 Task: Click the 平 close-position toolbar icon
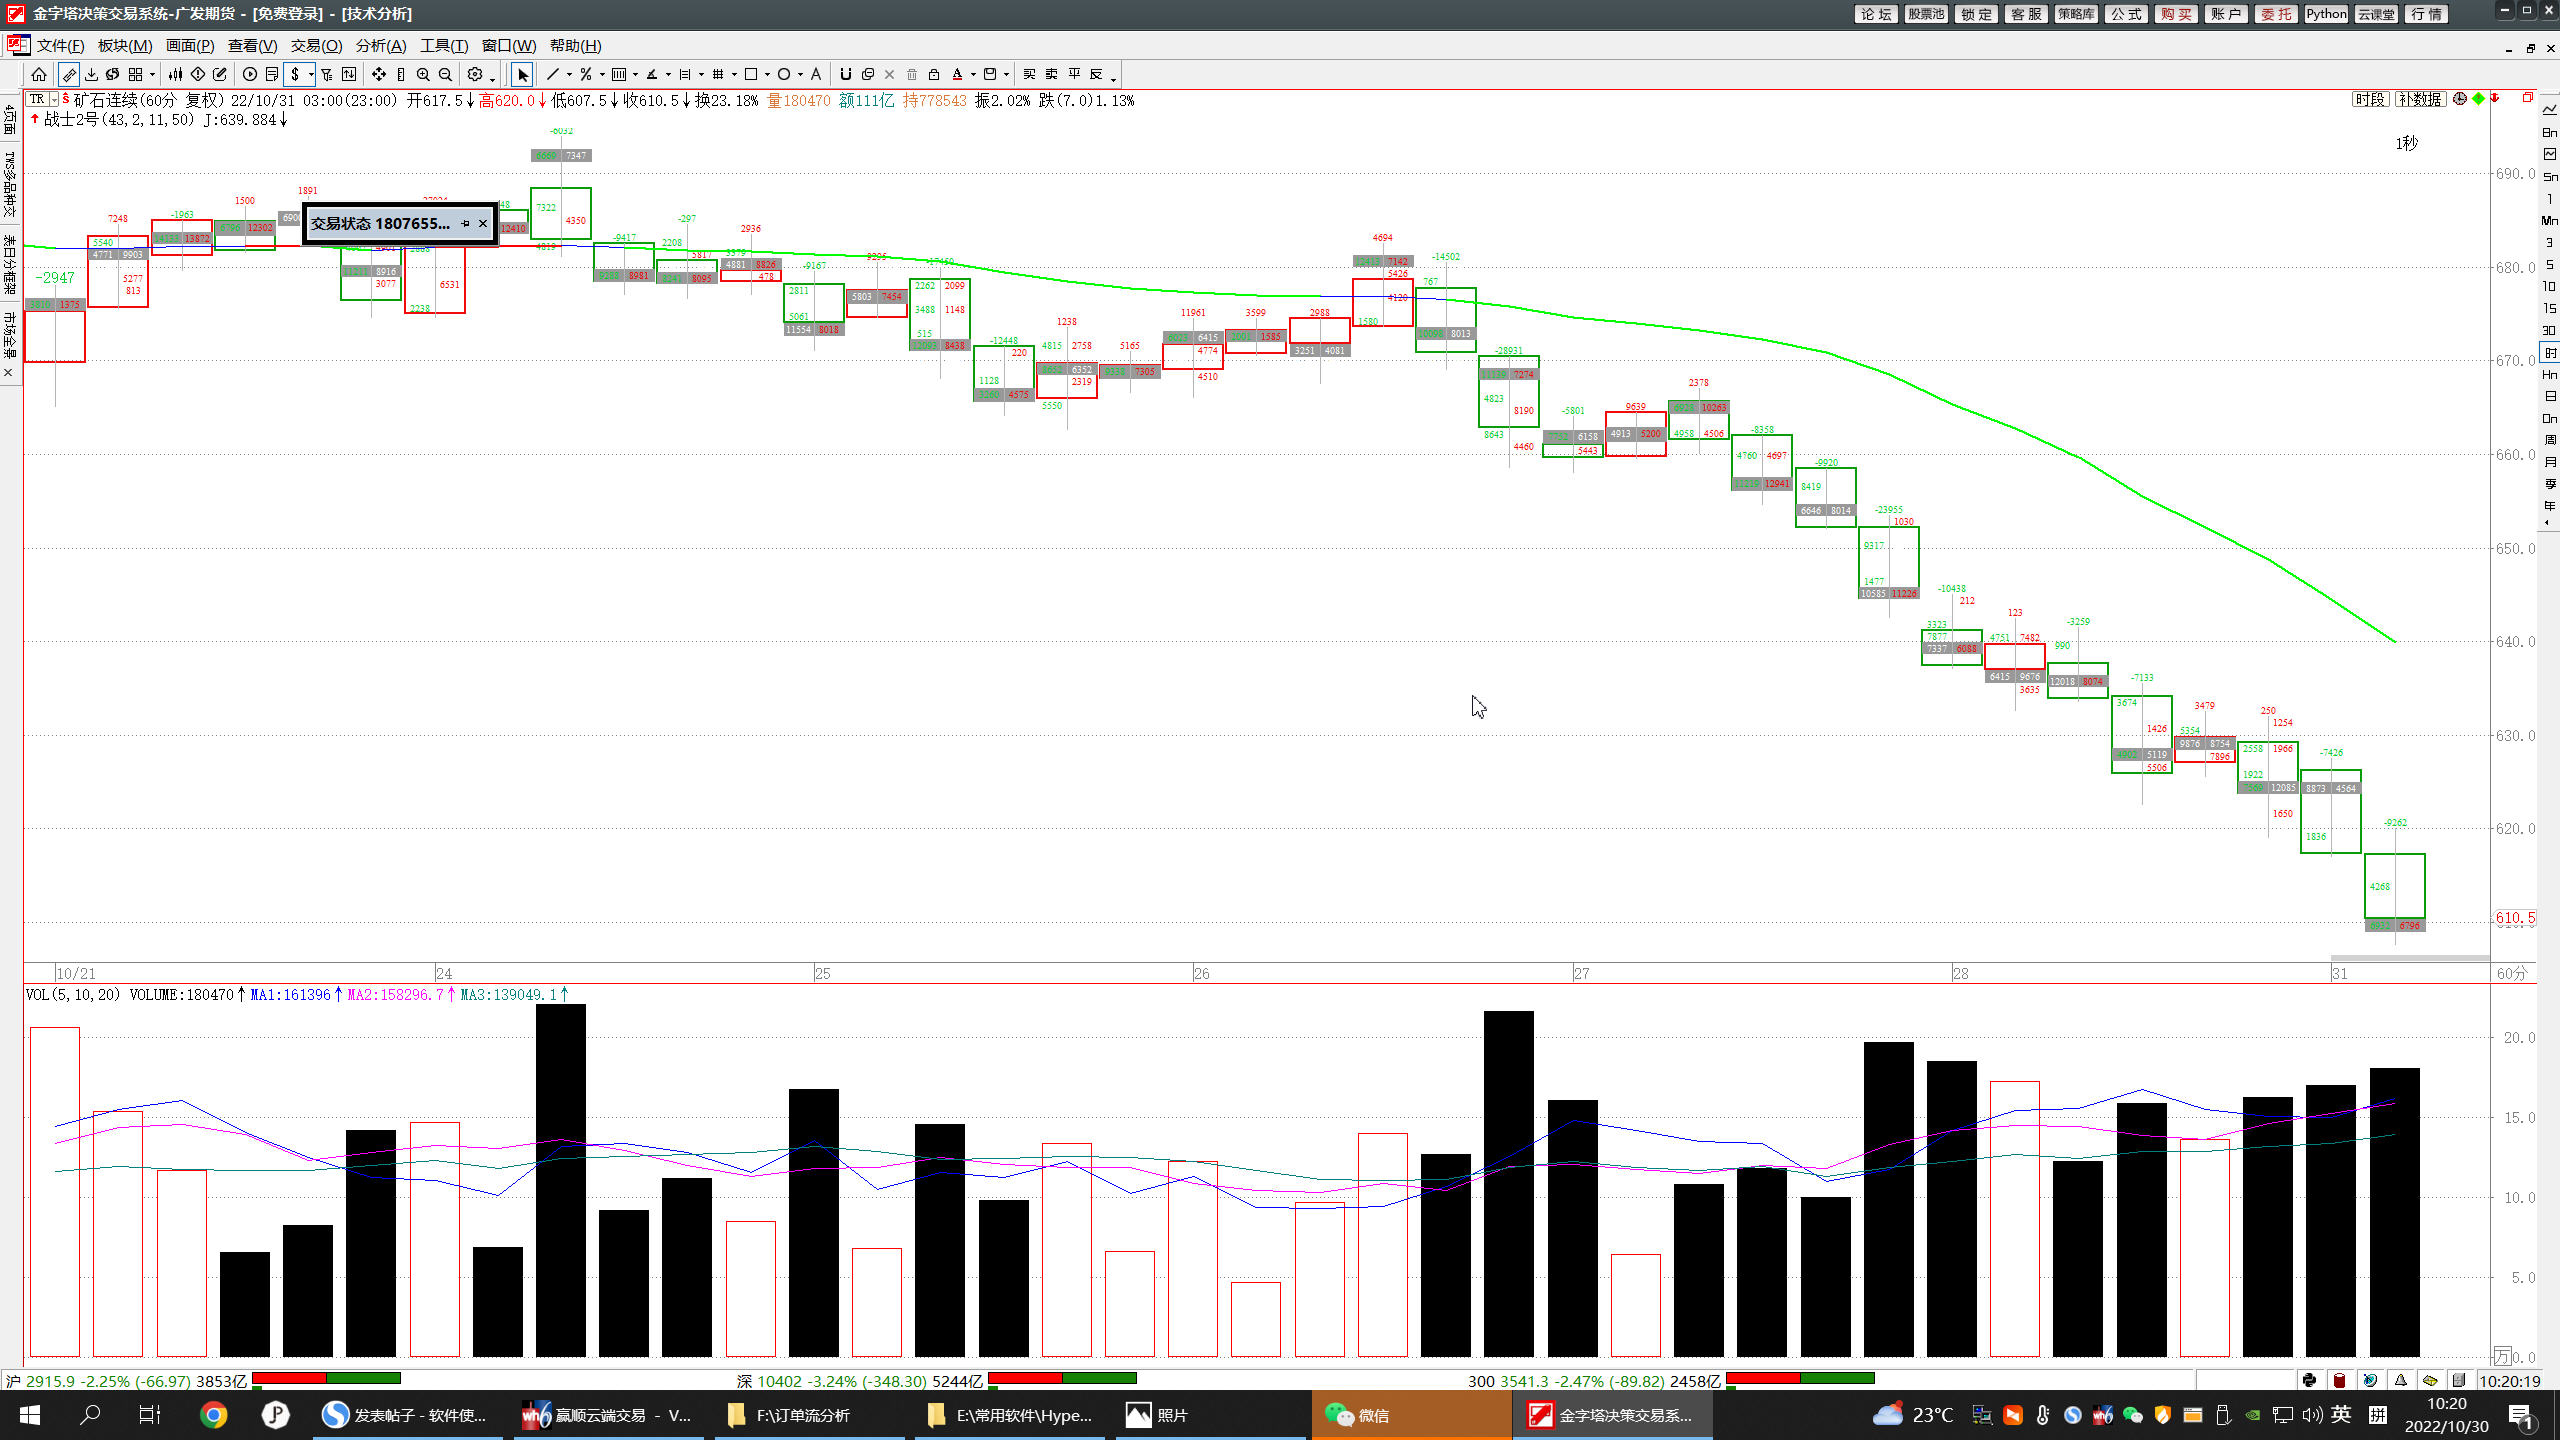1074,74
